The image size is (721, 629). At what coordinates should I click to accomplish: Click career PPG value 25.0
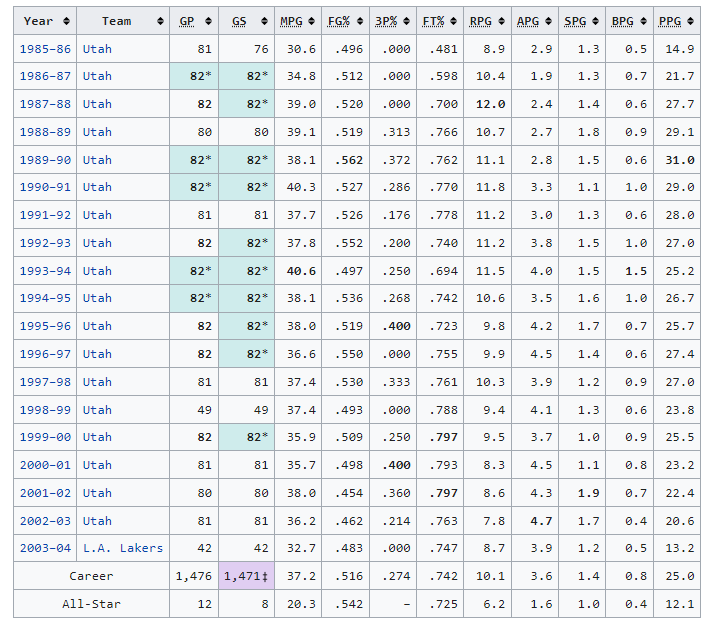[680, 576]
